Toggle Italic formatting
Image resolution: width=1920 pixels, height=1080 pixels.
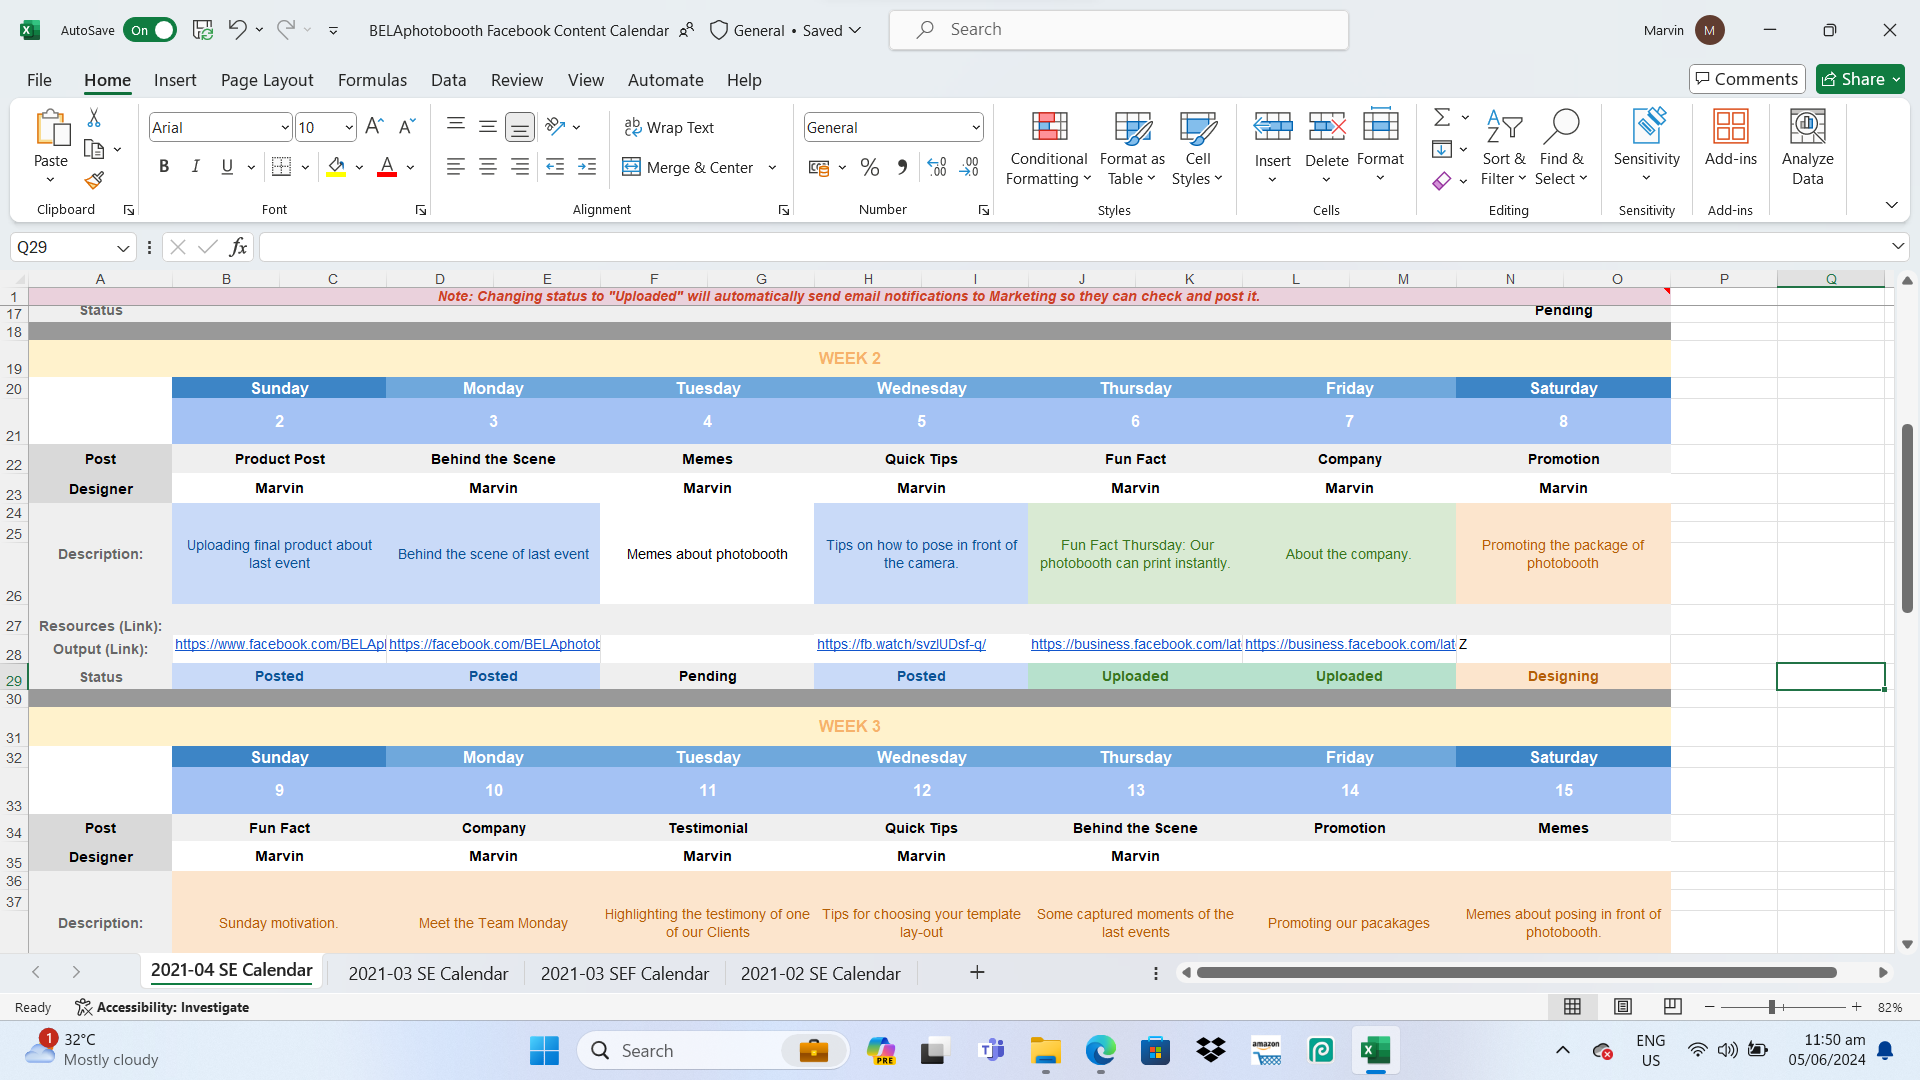(x=195, y=167)
